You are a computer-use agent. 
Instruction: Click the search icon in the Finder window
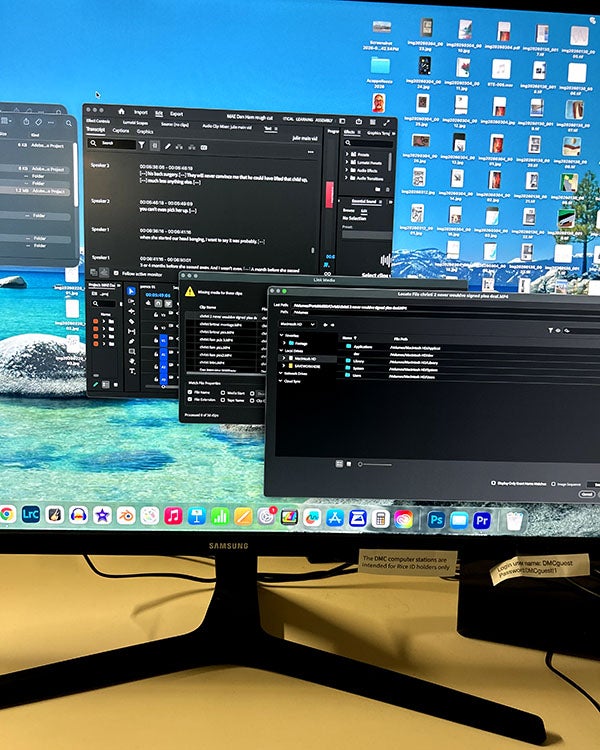pos(69,123)
